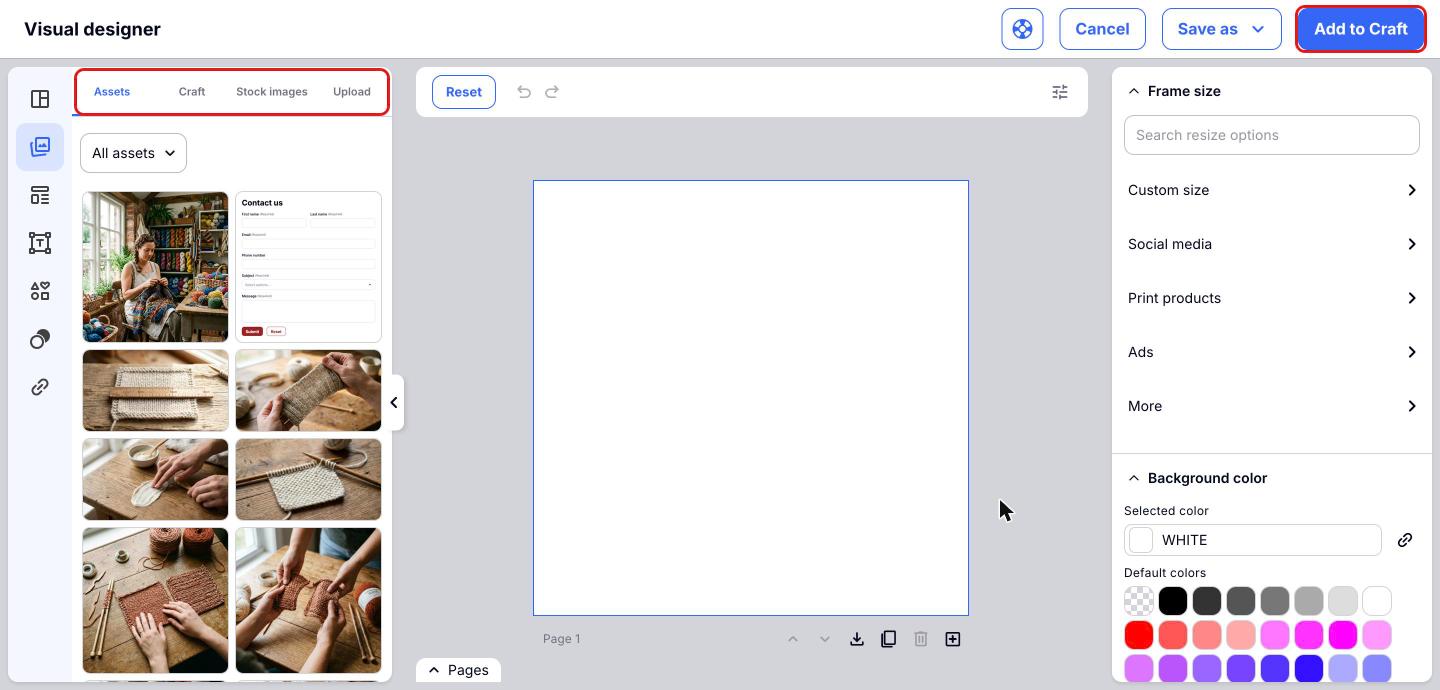
Task: Click the Reset button
Action: tap(464, 92)
